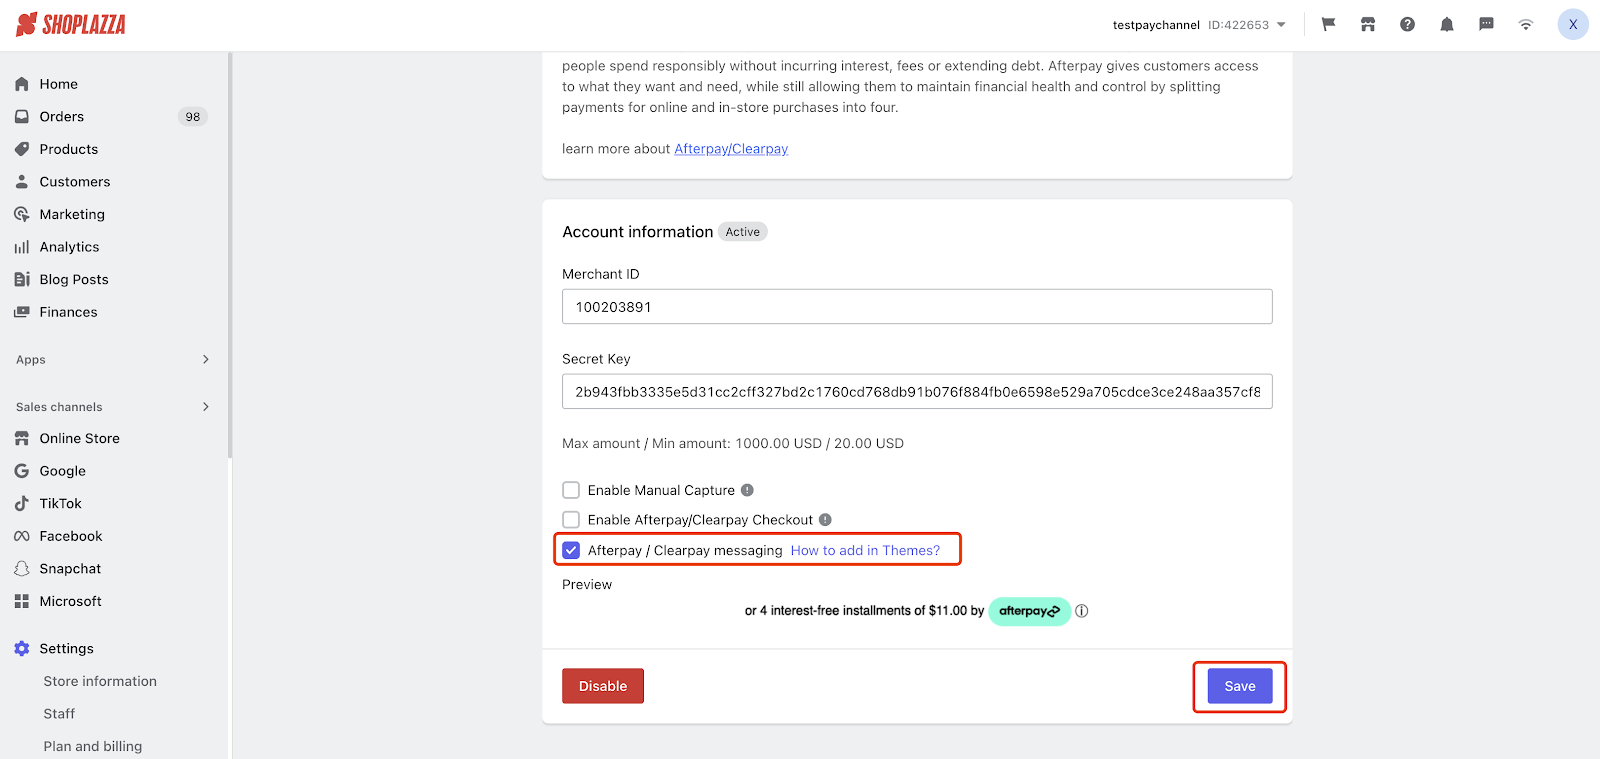The height and width of the screenshot is (759, 1600).
Task: Open testpaychannel store dropdown
Action: 1199,24
